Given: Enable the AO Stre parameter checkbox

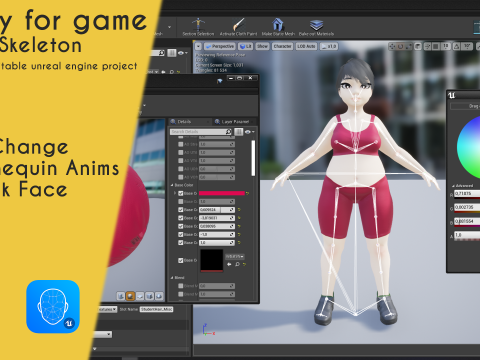Looking at the screenshot, I should [x=181, y=144].
